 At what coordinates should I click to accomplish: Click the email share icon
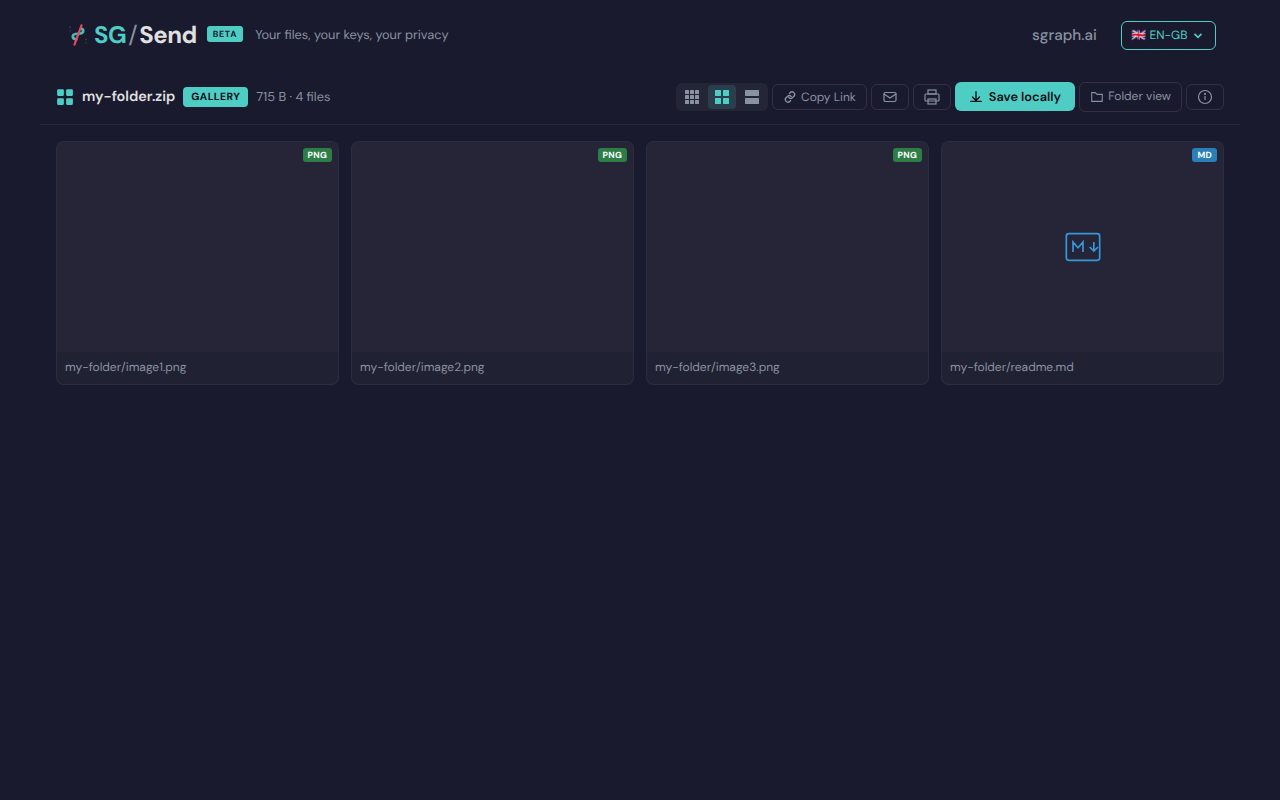click(890, 97)
